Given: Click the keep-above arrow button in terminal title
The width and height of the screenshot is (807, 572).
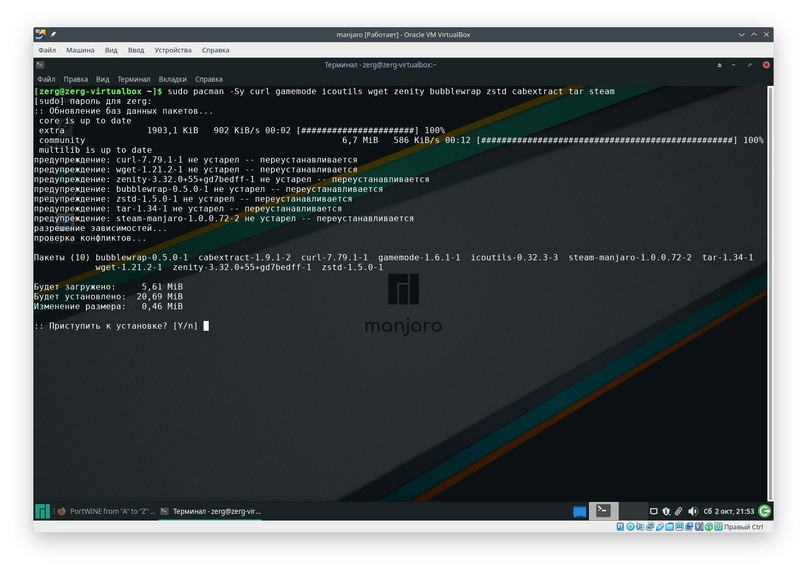Looking at the screenshot, I should click(720, 65).
